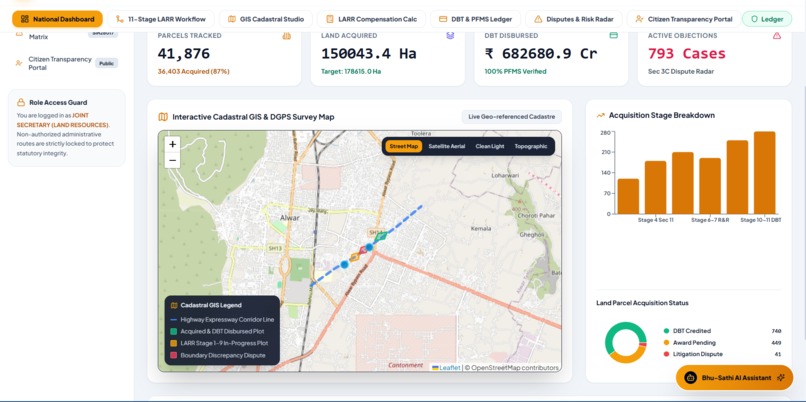The width and height of the screenshot is (806, 402).
Task: Go to LARR Compensation Calc tab
Action: coord(371,19)
